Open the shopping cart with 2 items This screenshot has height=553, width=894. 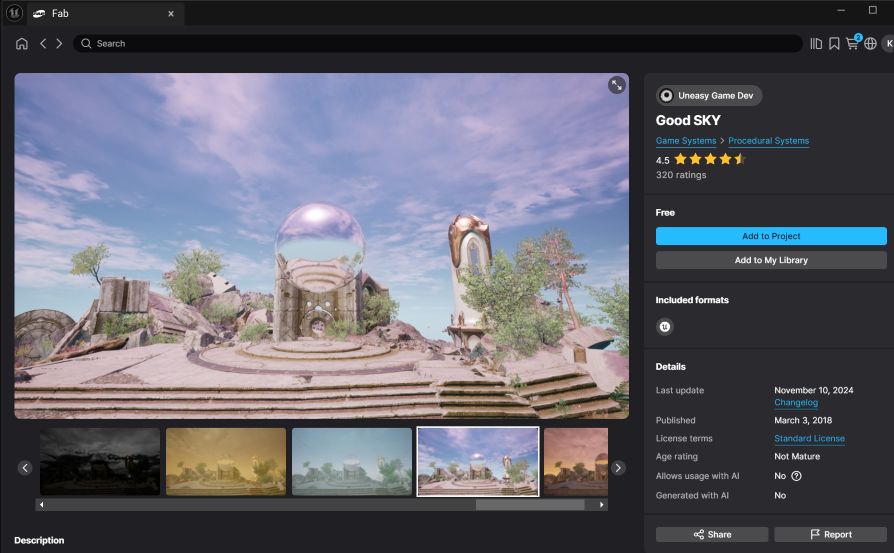[852, 44]
